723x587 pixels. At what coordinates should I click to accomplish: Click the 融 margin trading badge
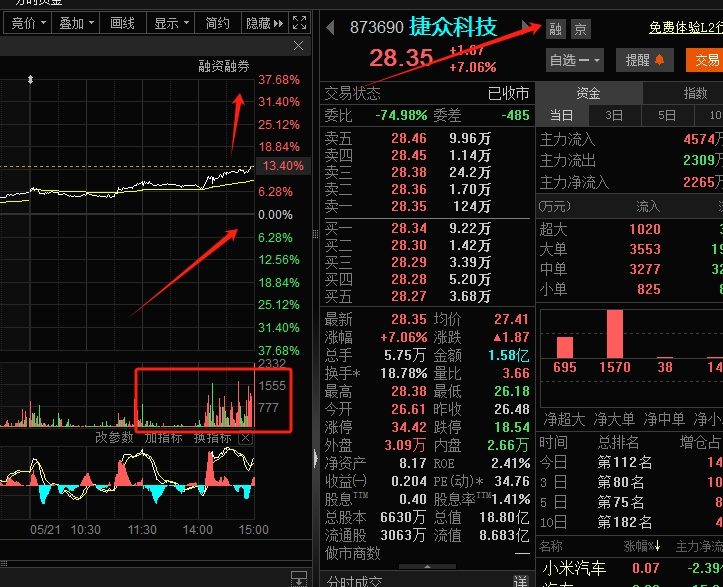coord(556,29)
